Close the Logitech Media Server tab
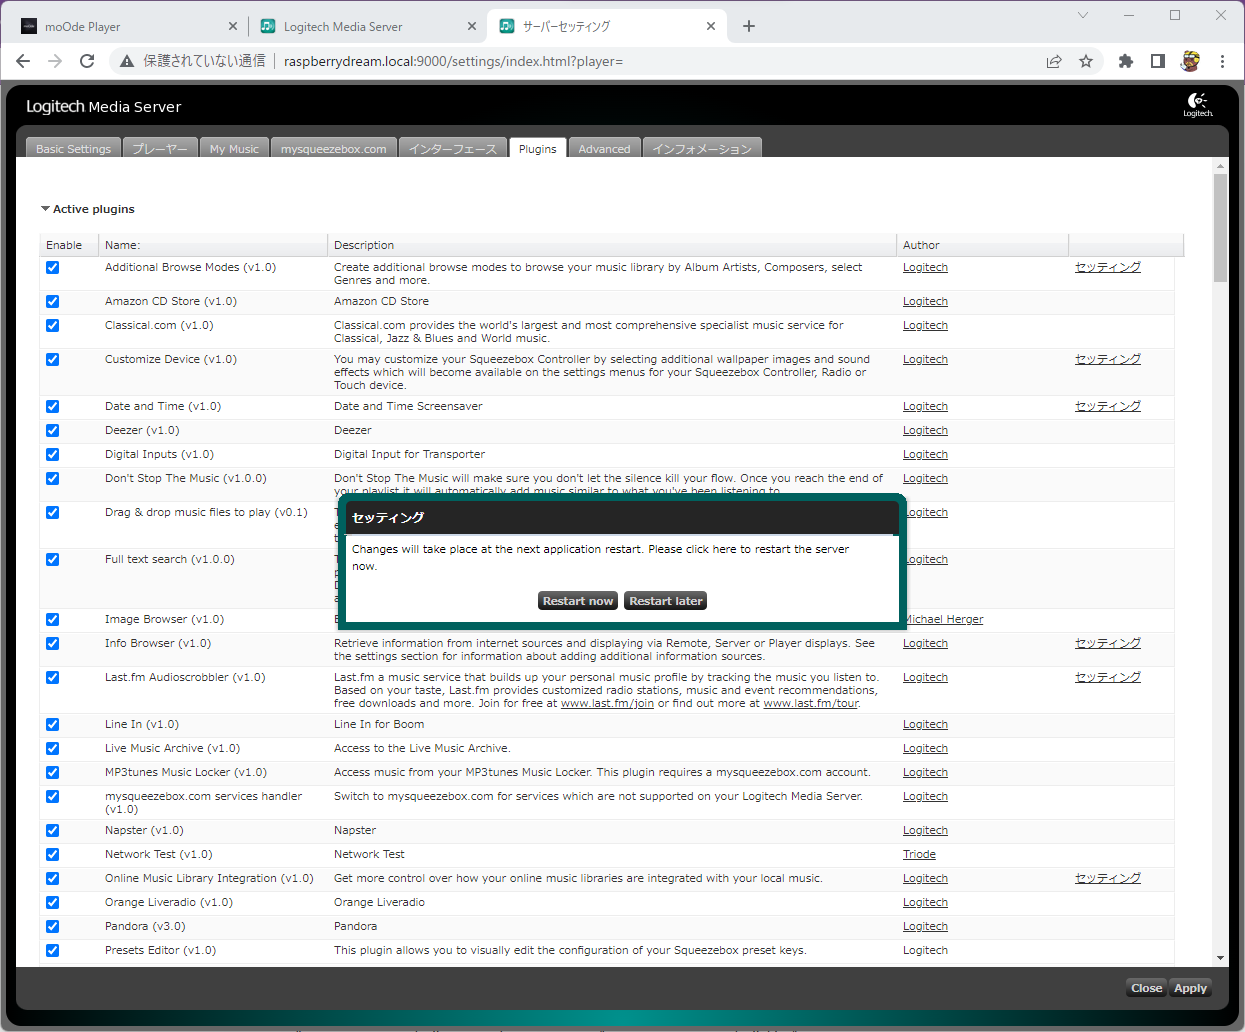1245x1032 pixels. pos(472,26)
